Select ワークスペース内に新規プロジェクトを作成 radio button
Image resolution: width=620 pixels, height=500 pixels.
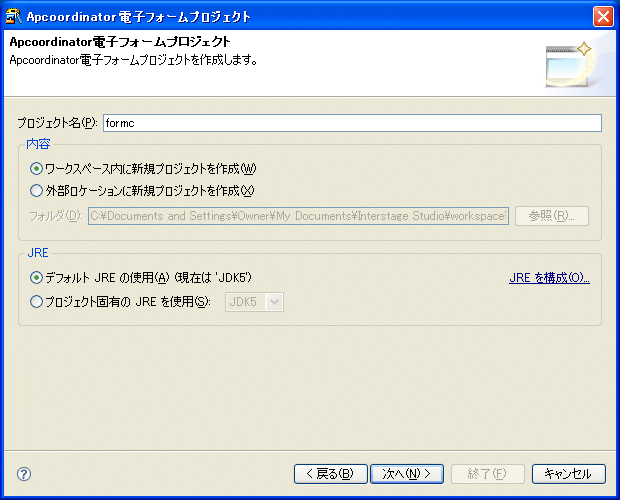(x=37, y=169)
